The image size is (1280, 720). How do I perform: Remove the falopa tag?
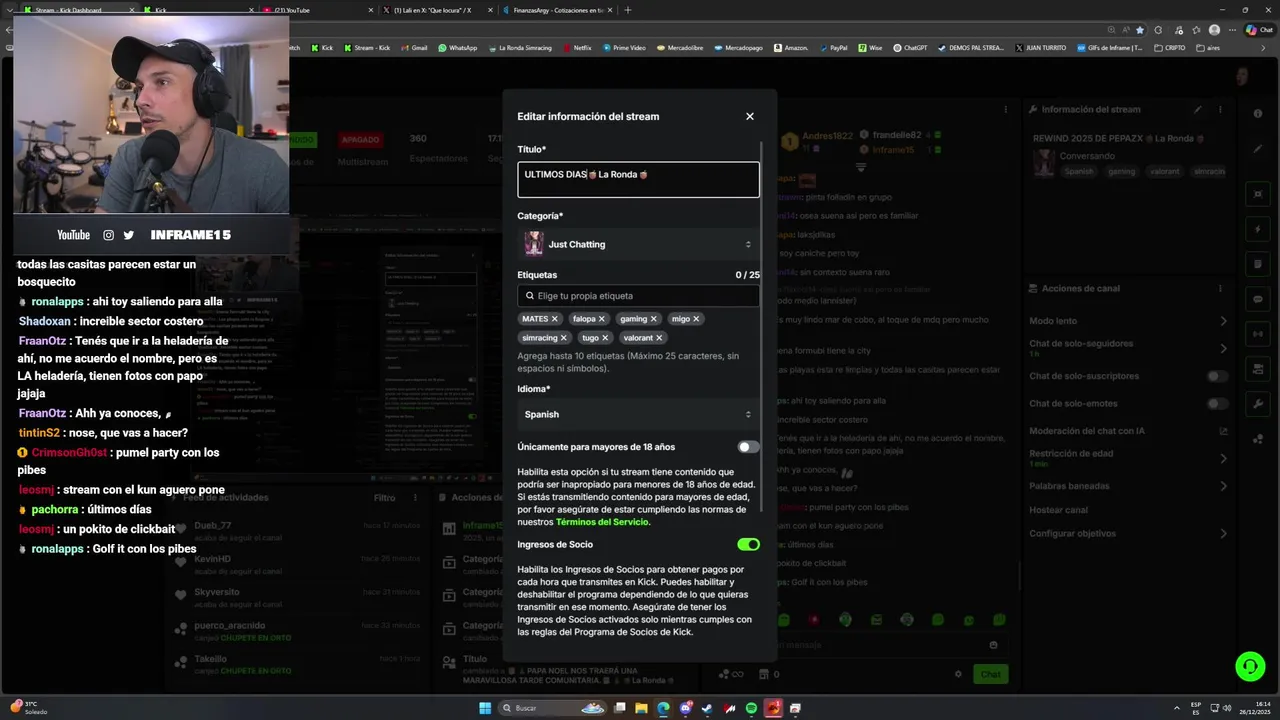(602, 319)
